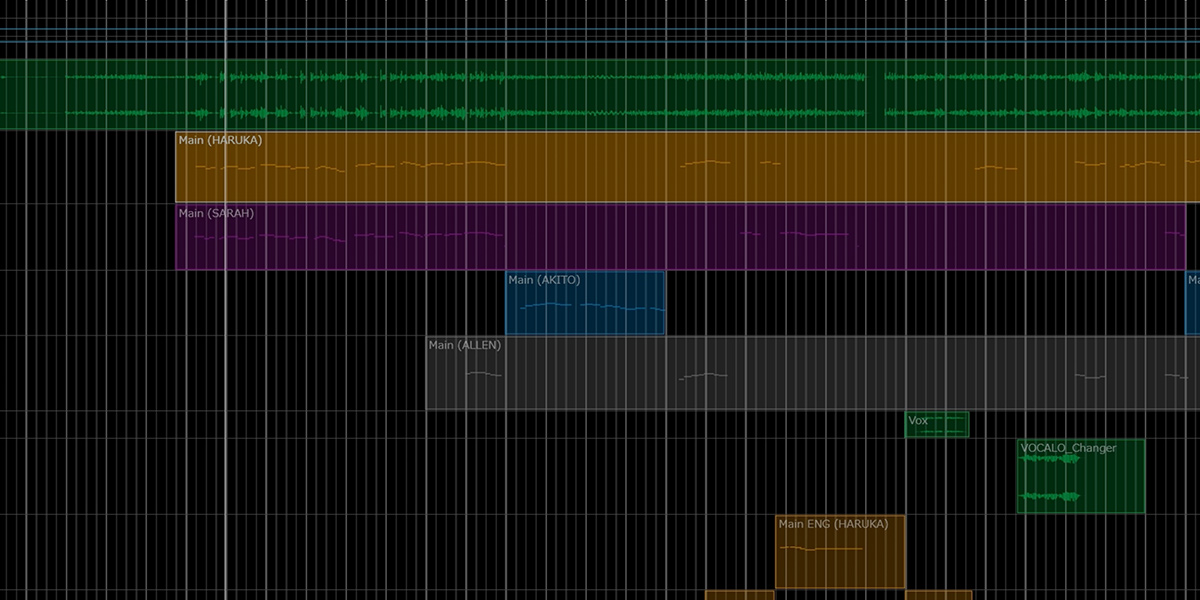This screenshot has height=600, width=1200.
Task: Click the "Main ENG (HARUKA)" clip name label
Action: [833, 524]
